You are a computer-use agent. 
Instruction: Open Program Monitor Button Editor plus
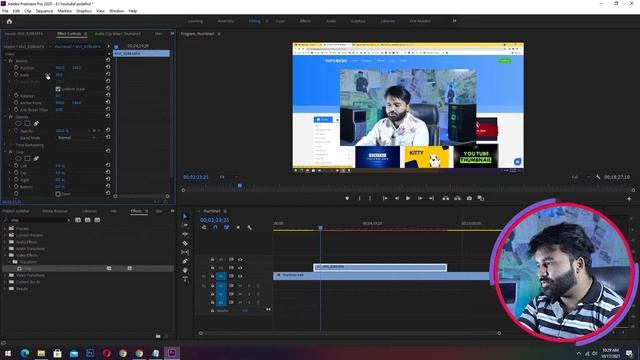629,198
